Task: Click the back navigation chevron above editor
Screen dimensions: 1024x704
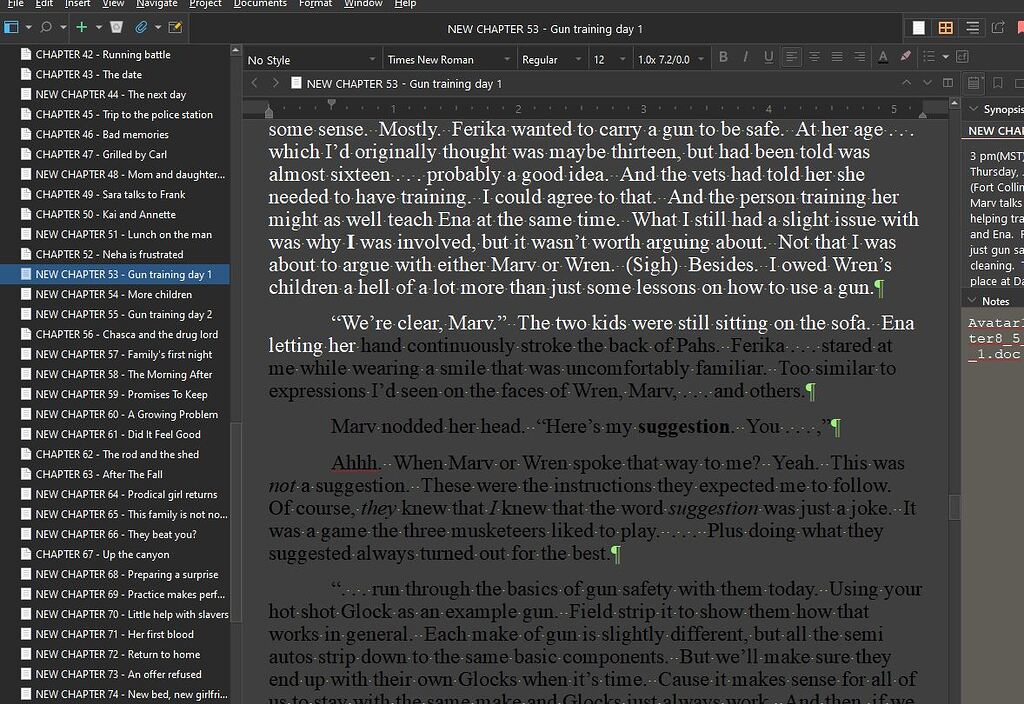Action: (x=254, y=84)
